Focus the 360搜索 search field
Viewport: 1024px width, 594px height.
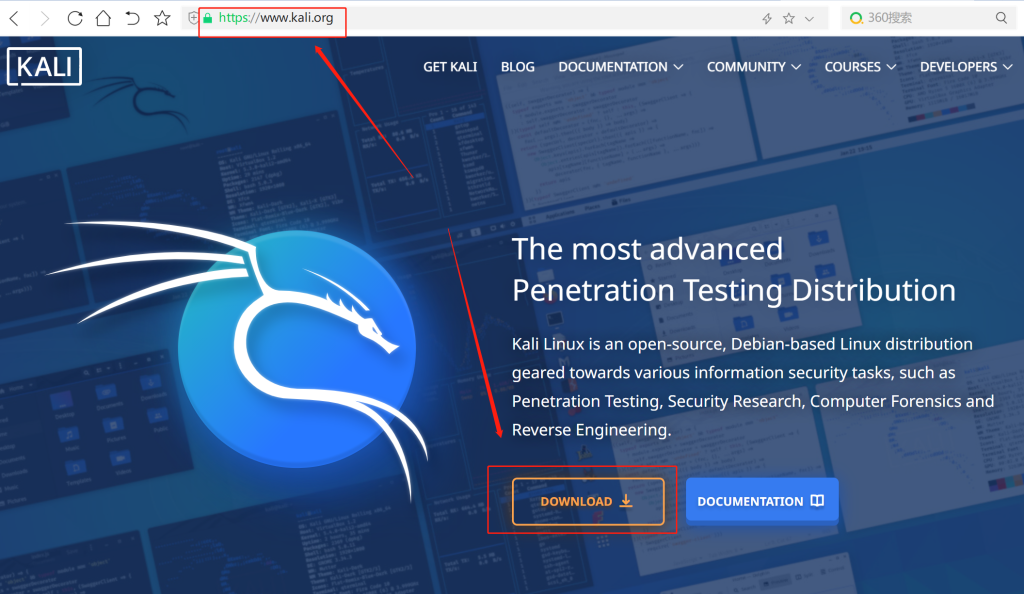tap(927, 18)
